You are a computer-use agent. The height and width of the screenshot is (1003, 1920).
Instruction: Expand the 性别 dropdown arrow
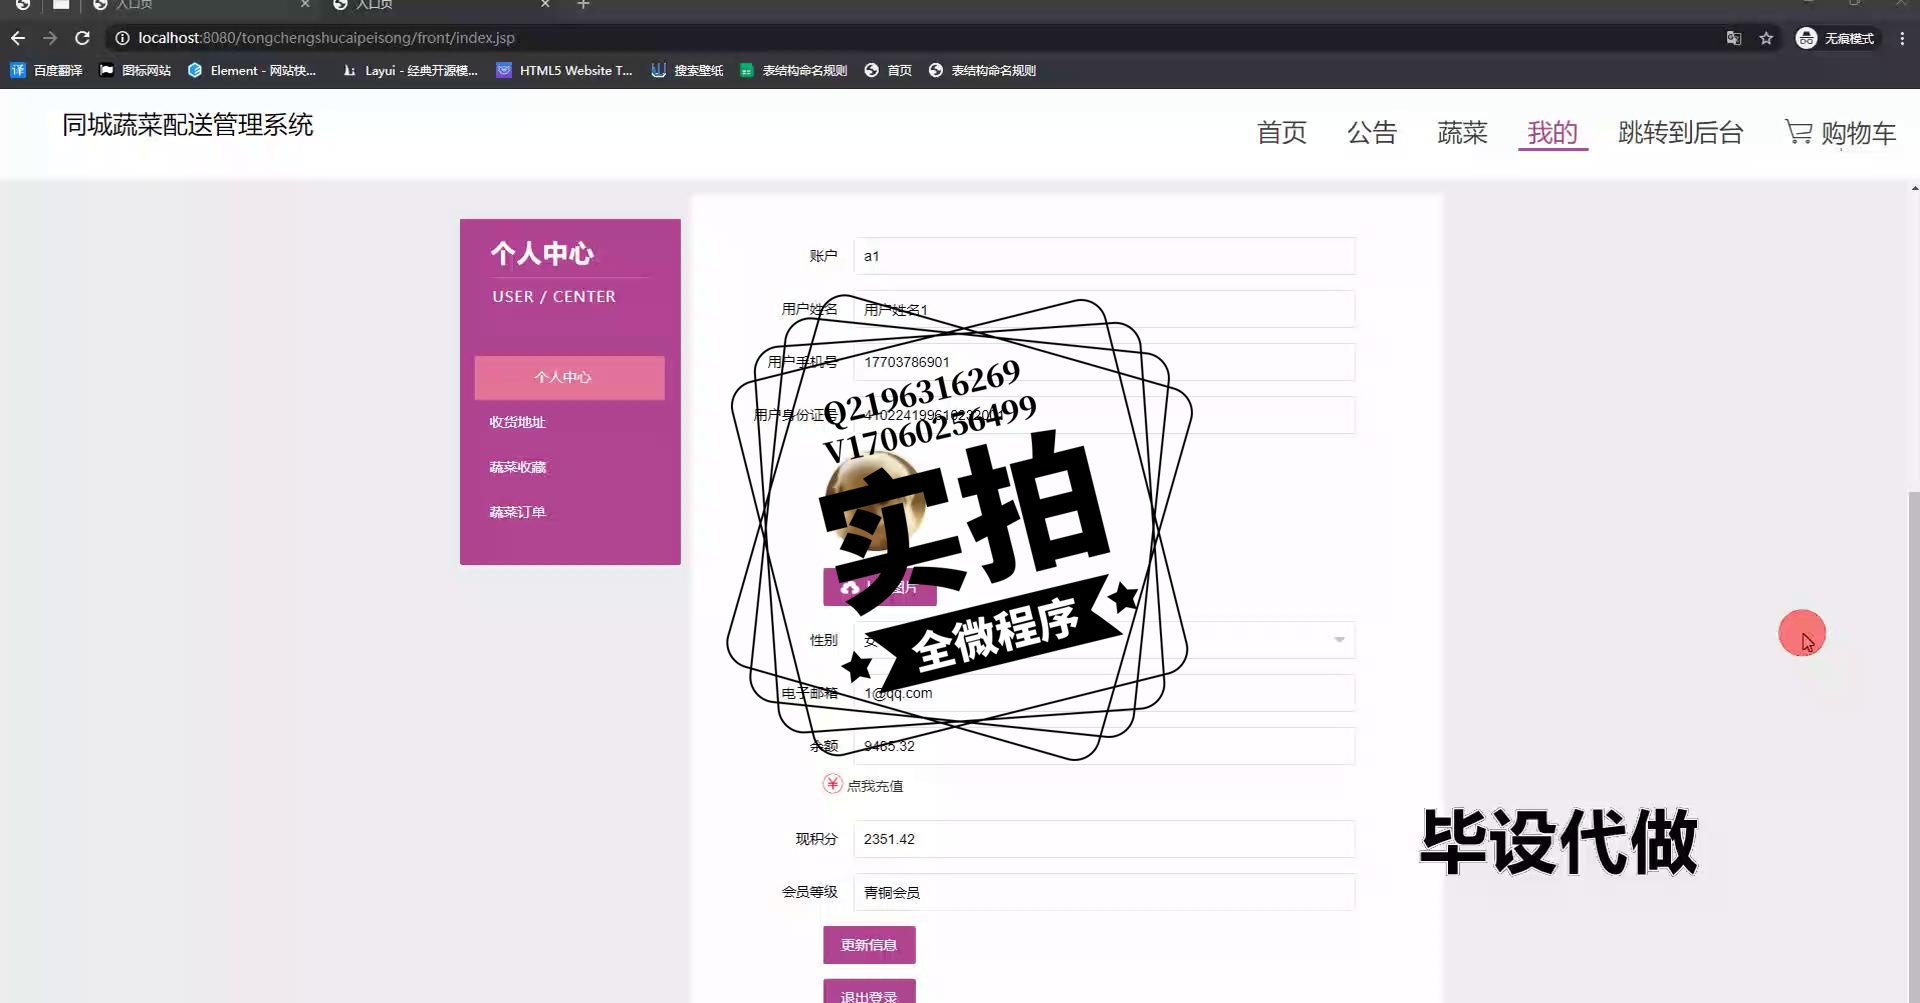coord(1339,640)
